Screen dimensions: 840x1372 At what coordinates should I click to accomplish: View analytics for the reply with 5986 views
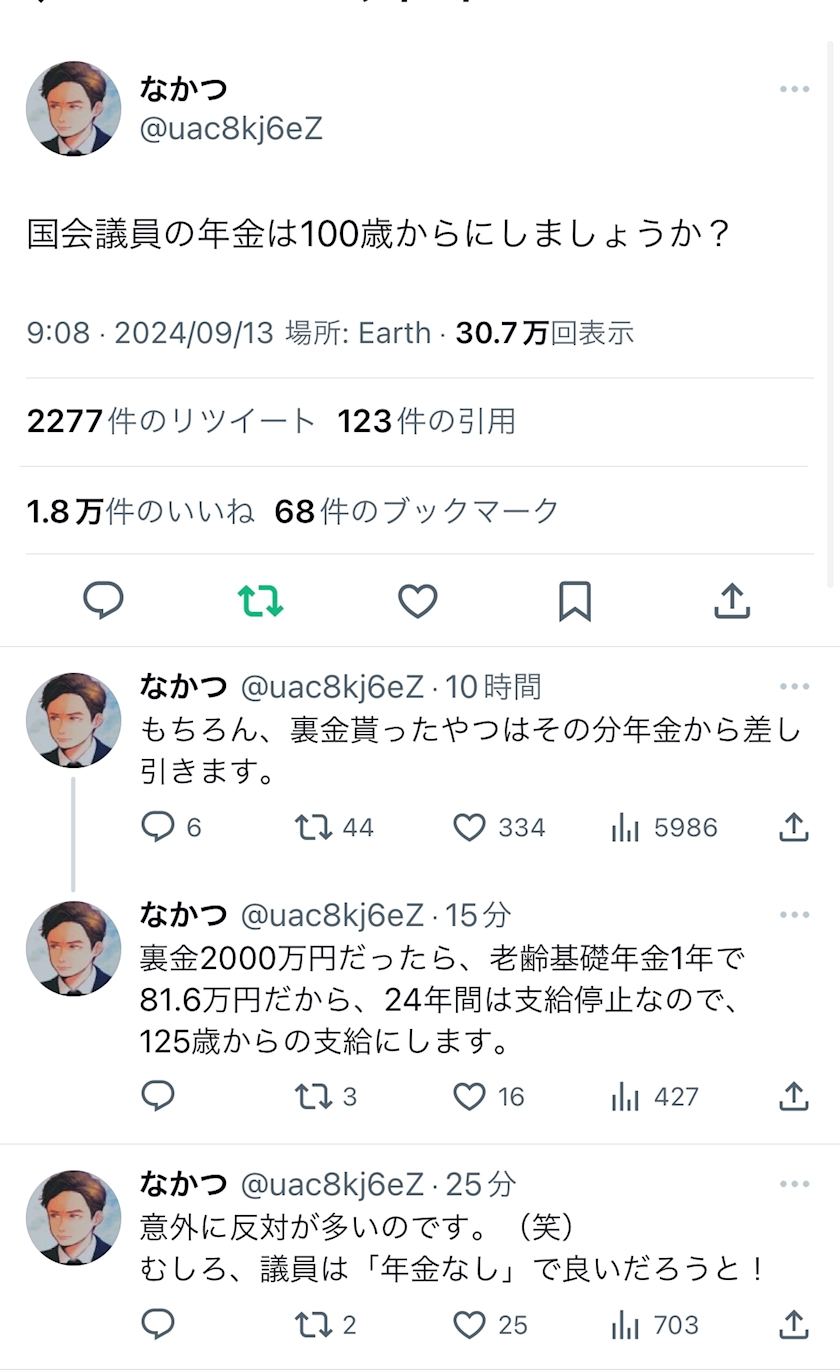coord(664,827)
